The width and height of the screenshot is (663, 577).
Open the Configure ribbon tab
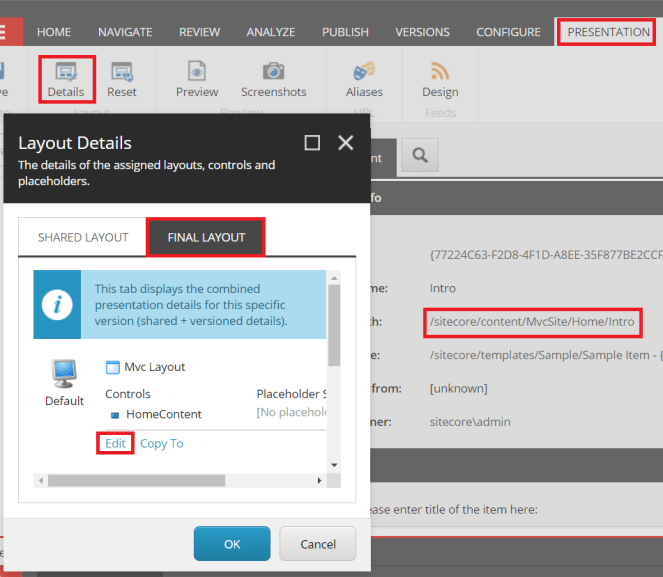coord(508,32)
